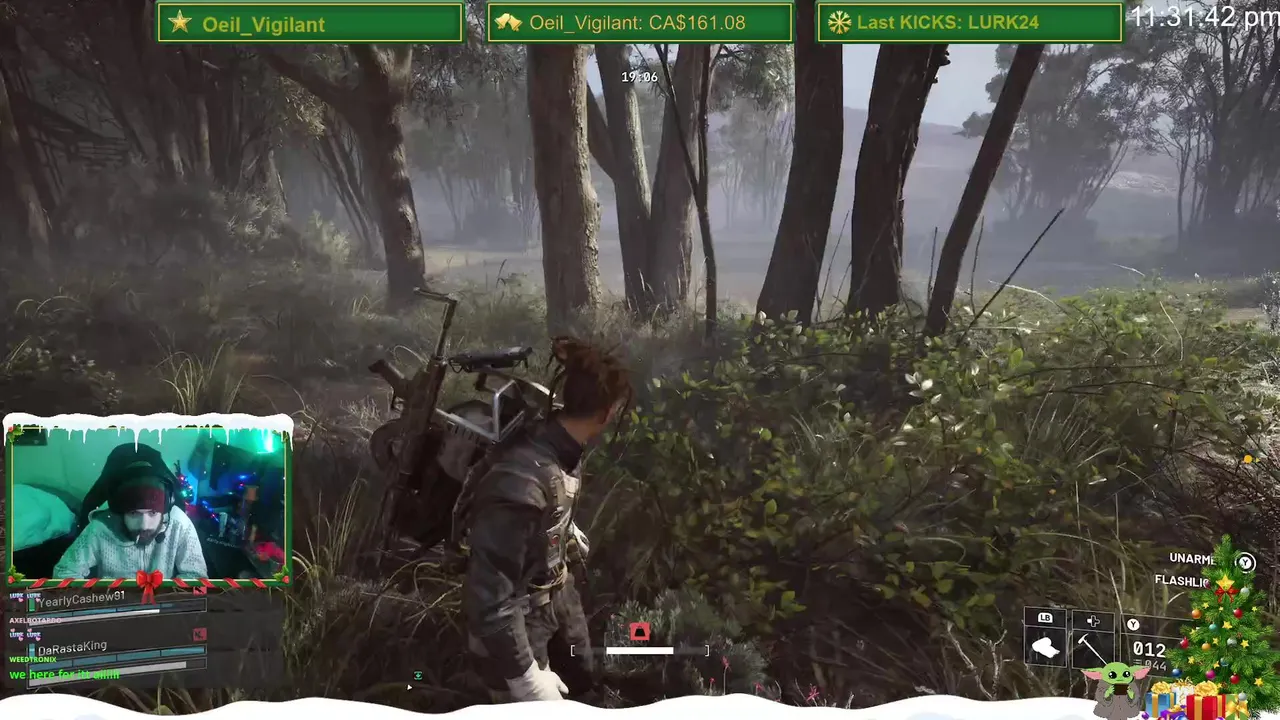Click the DaRastaKing teammate name

click(72, 647)
